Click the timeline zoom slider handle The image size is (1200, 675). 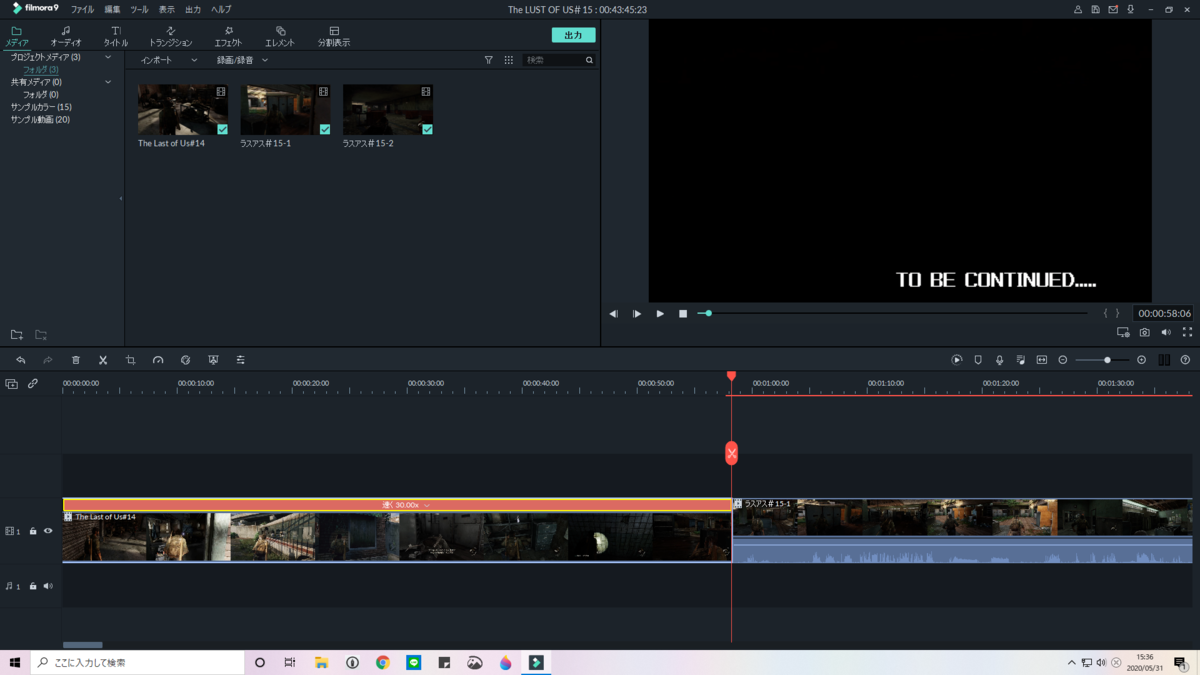point(1107,360)
